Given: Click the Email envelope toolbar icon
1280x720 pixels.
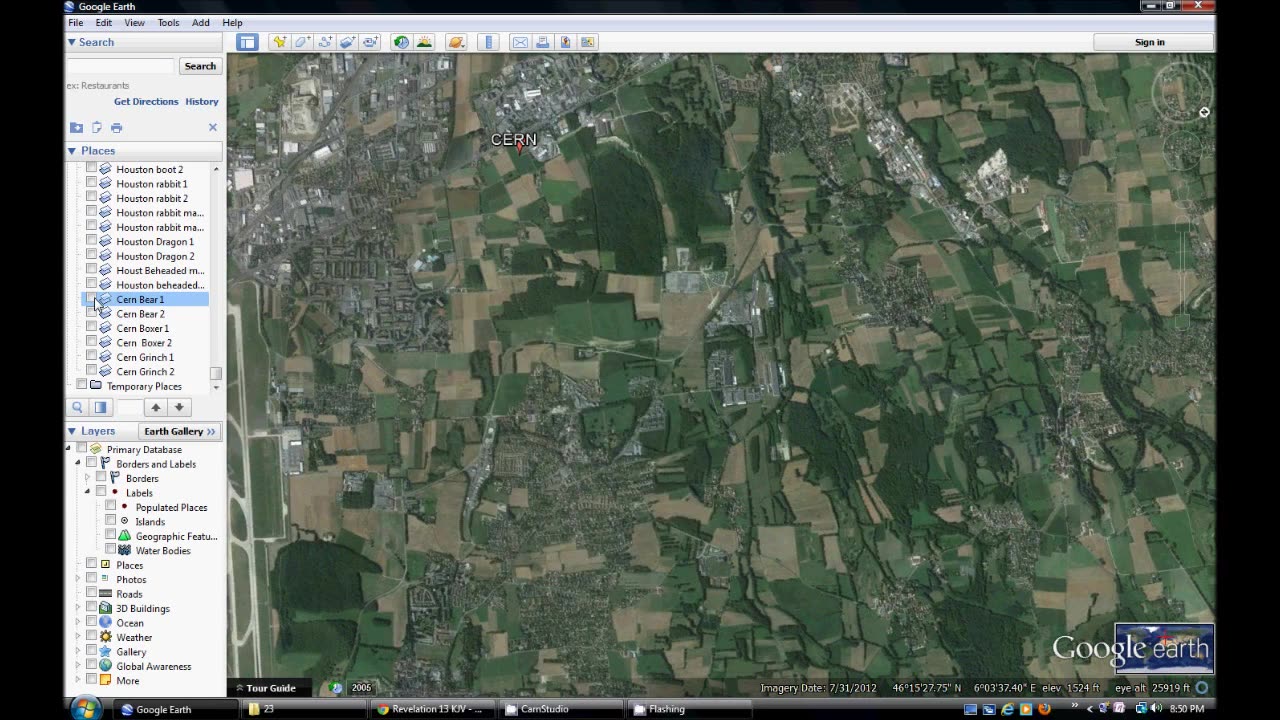Looking at the screenshot, I should [520, 42].
